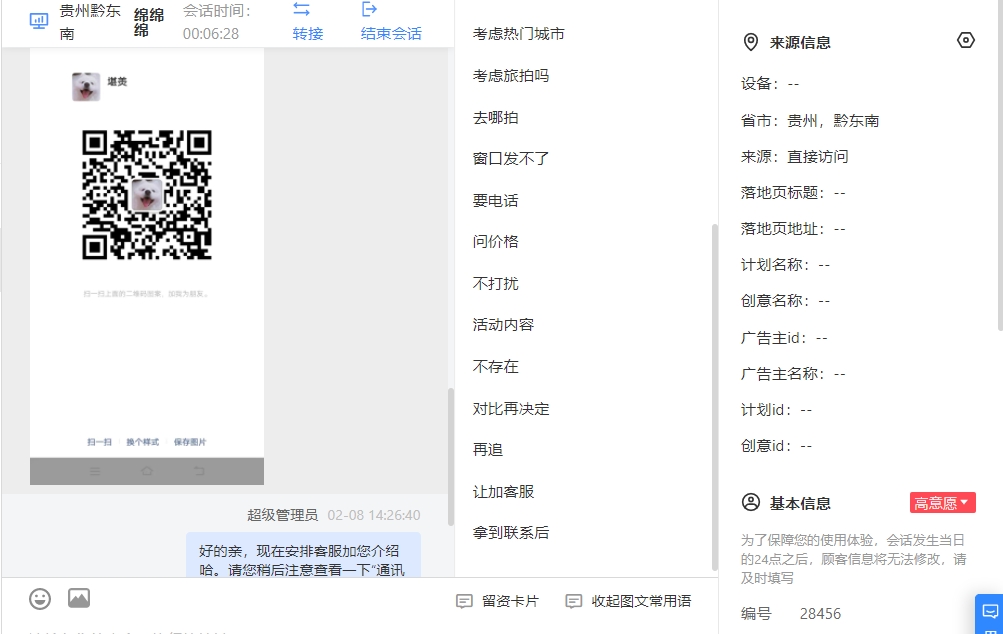Click the visitor name 绵绵绵
The image size is (1003, 634).
(x=149, y=22)
